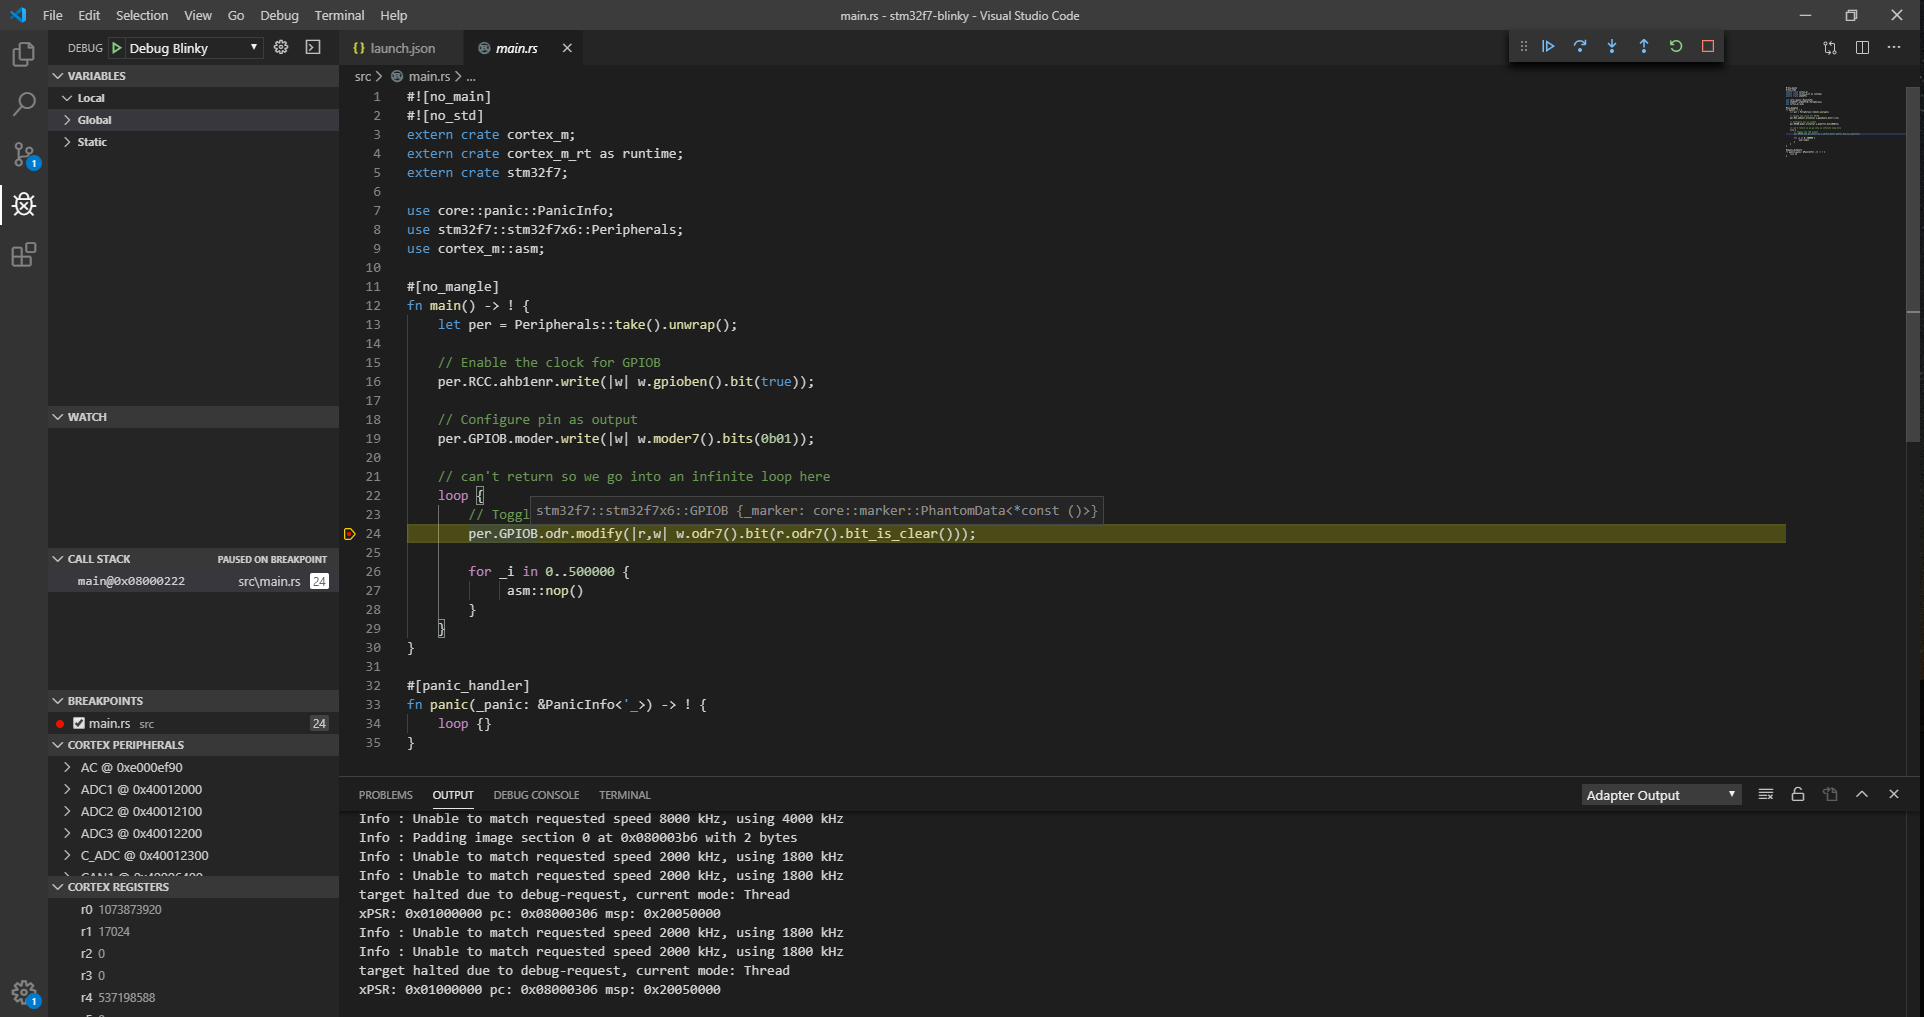Image resolution: width=1924 pixels, height=1017 pixels.
Task: Clear the Adapter Output panel
Action: (1765, 794)
